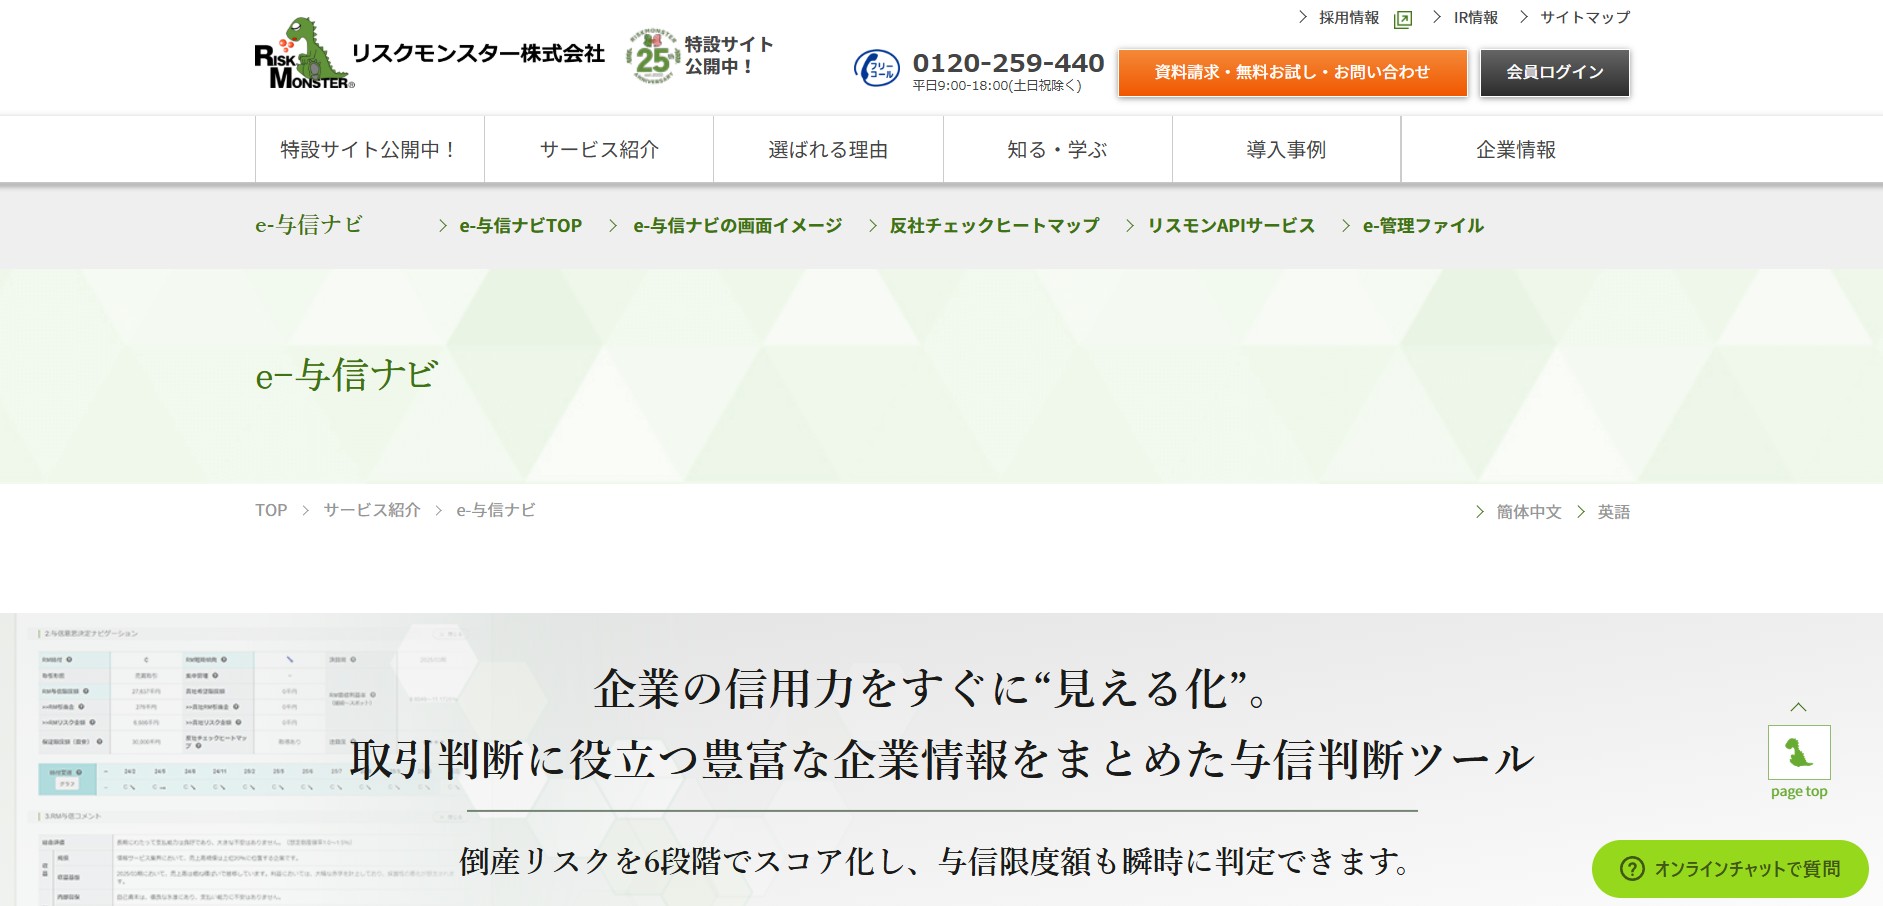The image size is (1883, 906).
Task: Click the up arrow above page top
Action: pyautogui.click(x=1798, y=707)
